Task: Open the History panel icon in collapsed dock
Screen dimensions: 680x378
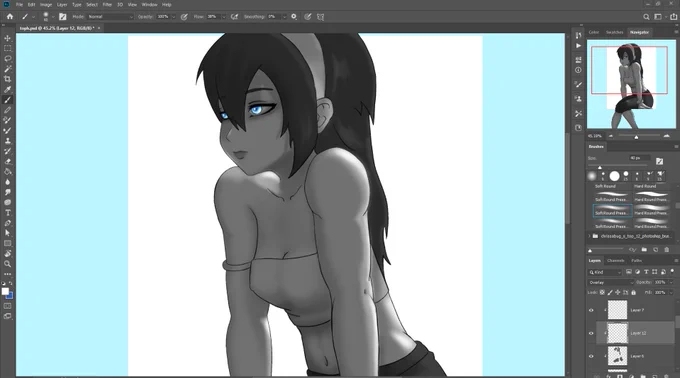Action: tap(578, 36)
